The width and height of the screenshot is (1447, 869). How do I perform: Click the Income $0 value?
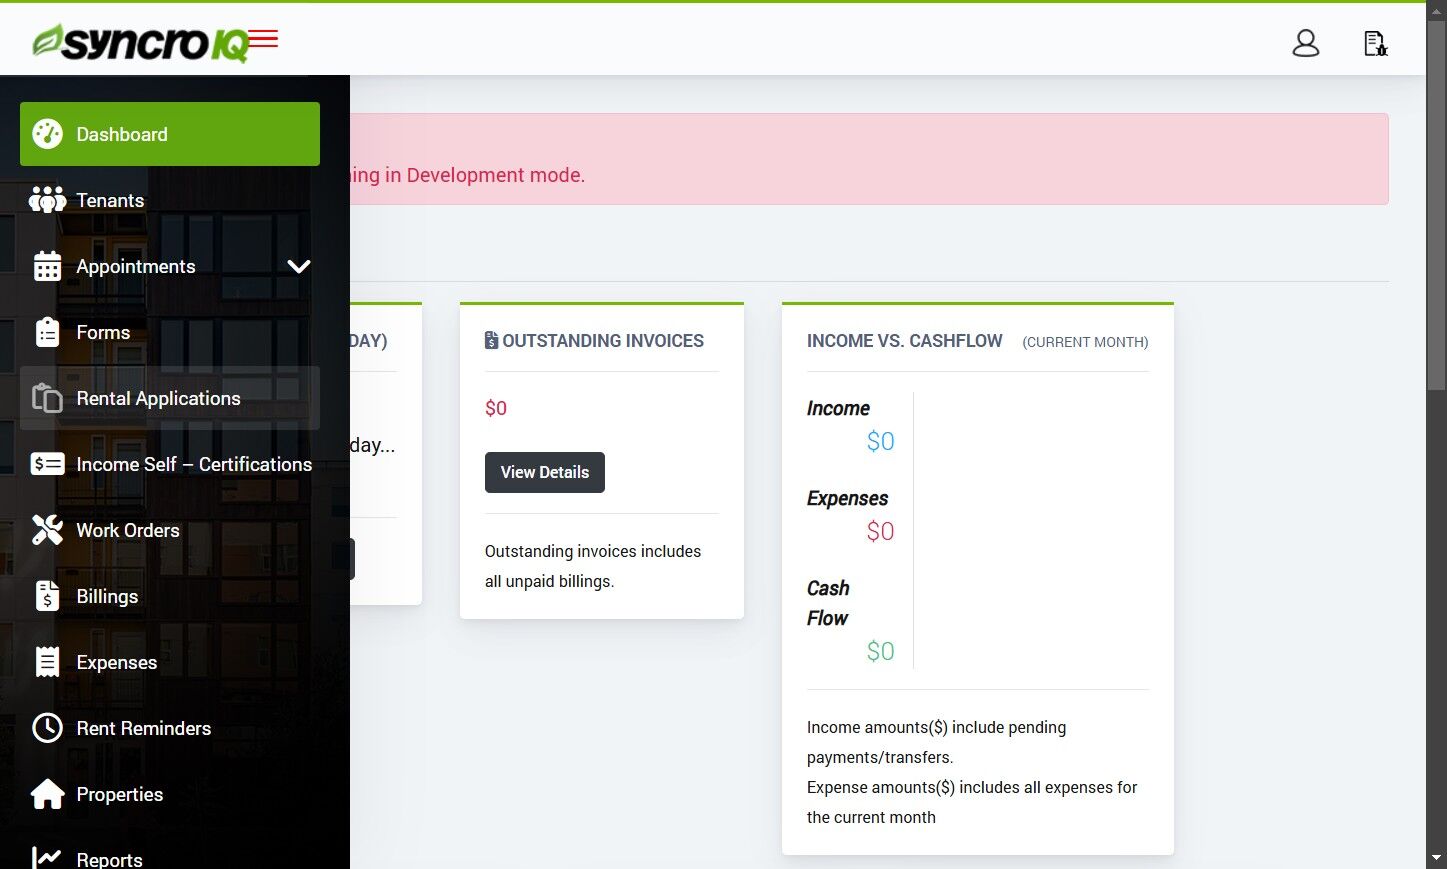click(880, 441)
